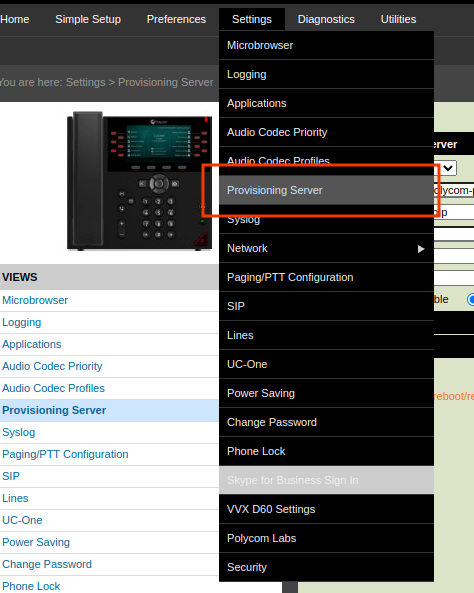Choose Lines in the Settings dropdown menu
Screen dimensions: 474x593
326,335
